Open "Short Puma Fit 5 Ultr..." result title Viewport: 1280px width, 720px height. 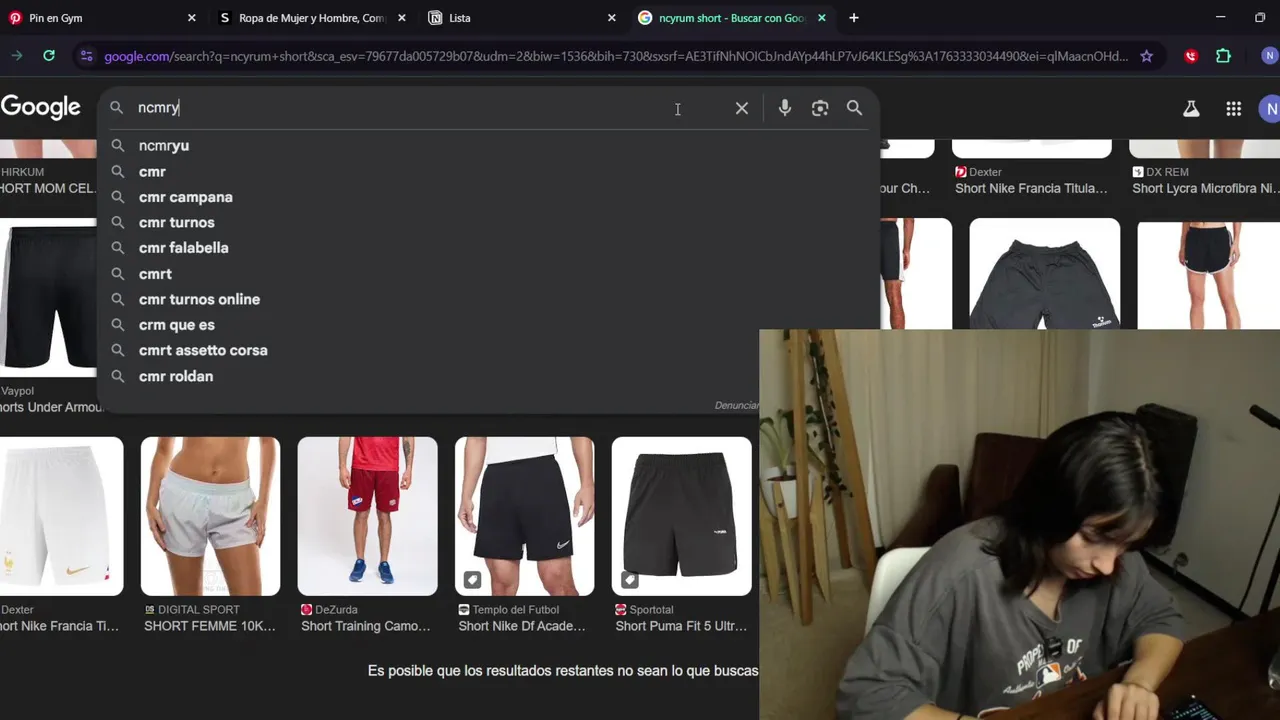[x=681, y=627]
